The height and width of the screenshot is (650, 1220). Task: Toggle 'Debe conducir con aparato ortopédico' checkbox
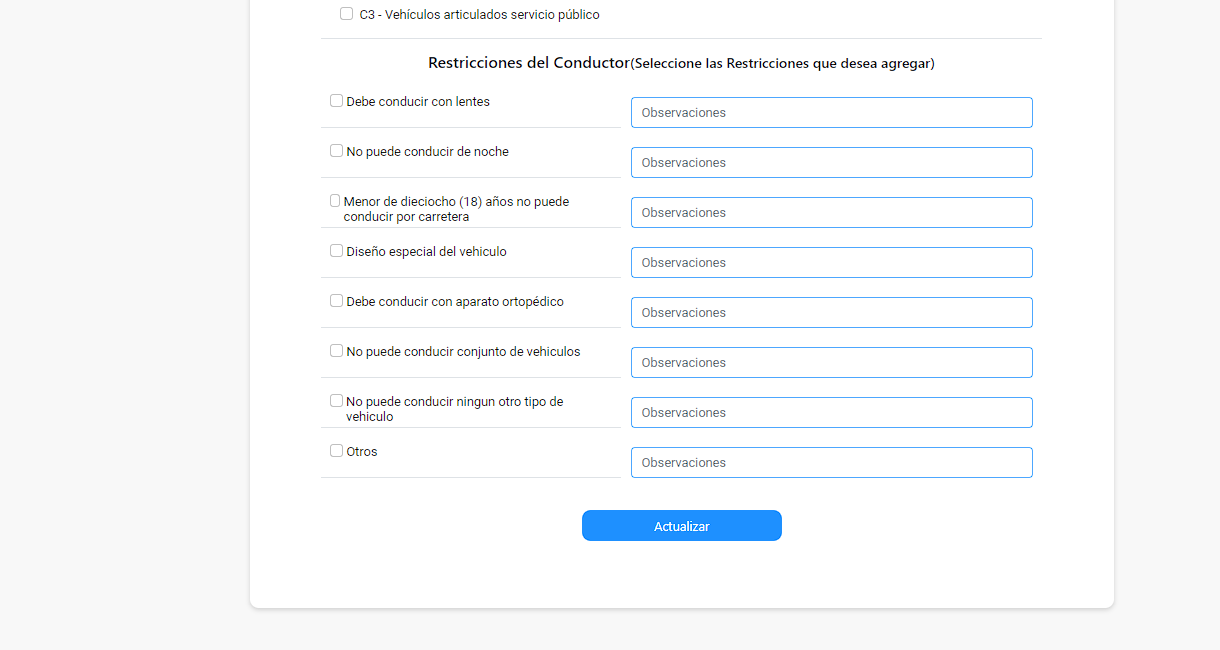(x=336, y=301)
